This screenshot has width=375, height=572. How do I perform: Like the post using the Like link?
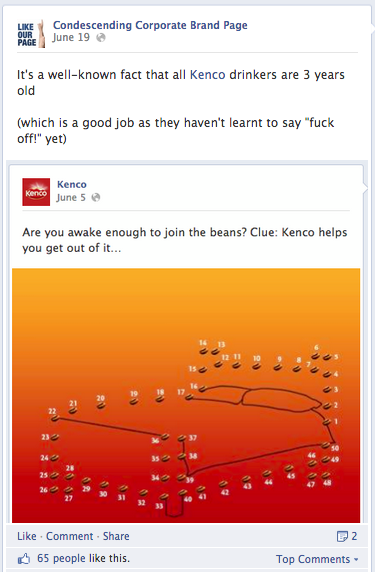[x=27, y=536]
